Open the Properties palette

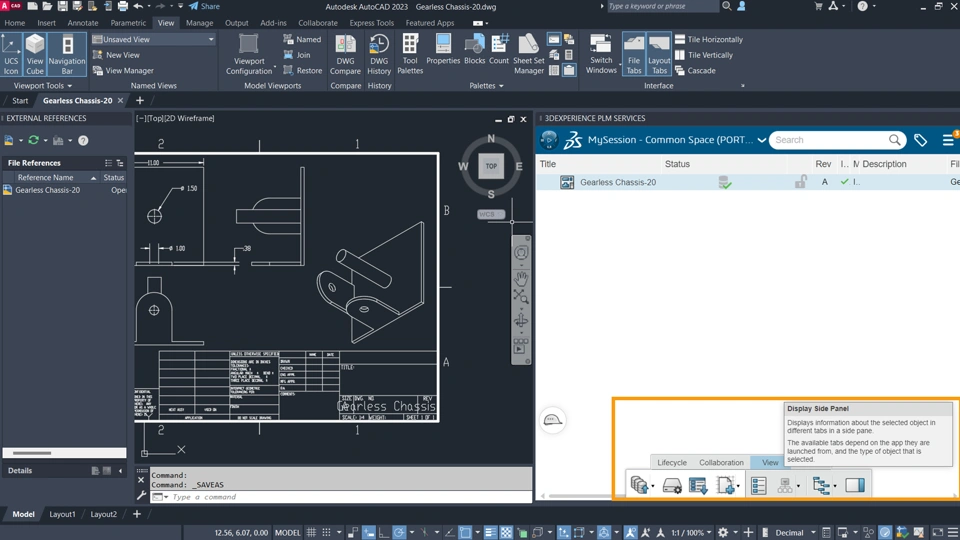tap(443, 49)
